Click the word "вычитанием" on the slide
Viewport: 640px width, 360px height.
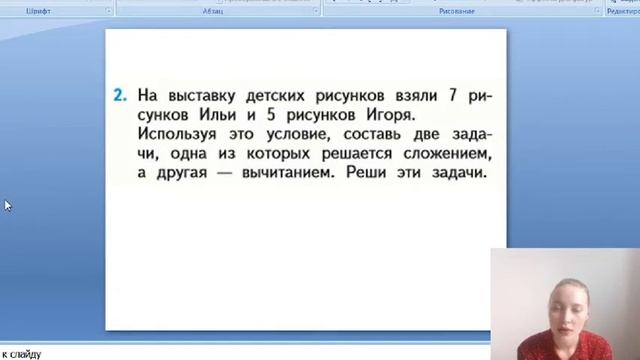pyautogui.click(x=288, y=173)
